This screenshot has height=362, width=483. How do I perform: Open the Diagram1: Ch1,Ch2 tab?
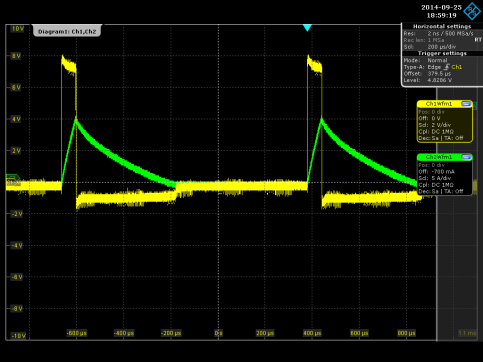(x=67, y=31)
